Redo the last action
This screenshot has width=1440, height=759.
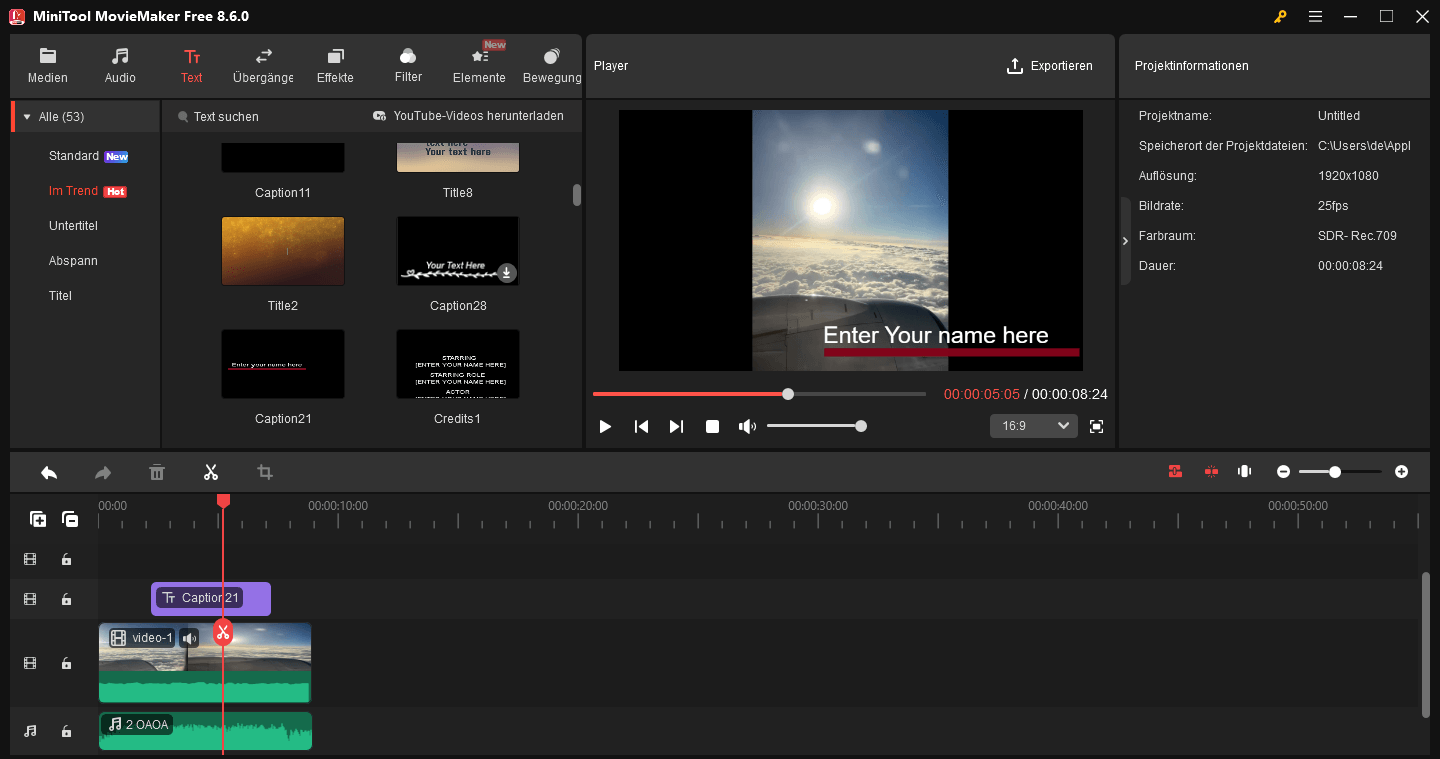[103, 471]
